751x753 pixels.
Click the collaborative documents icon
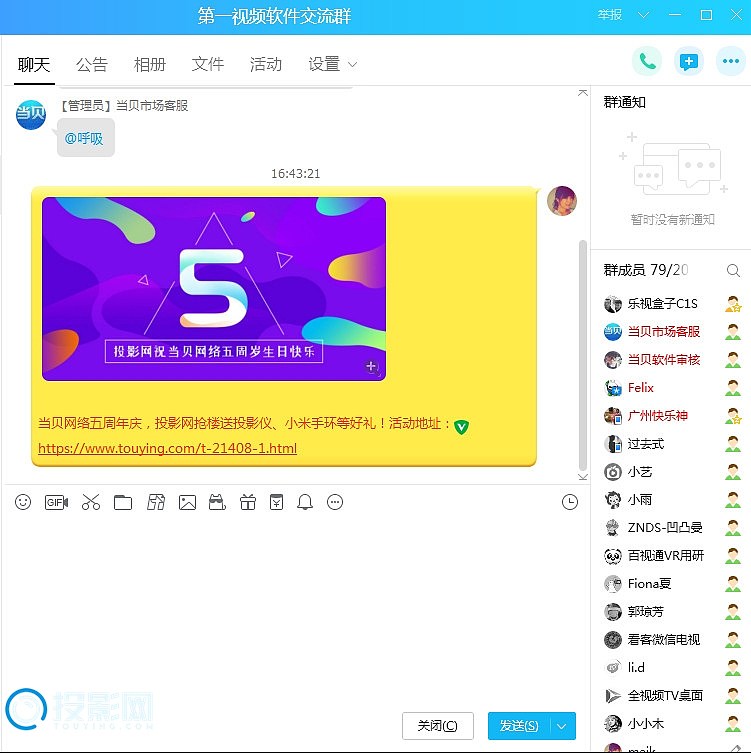click(156, 502)
